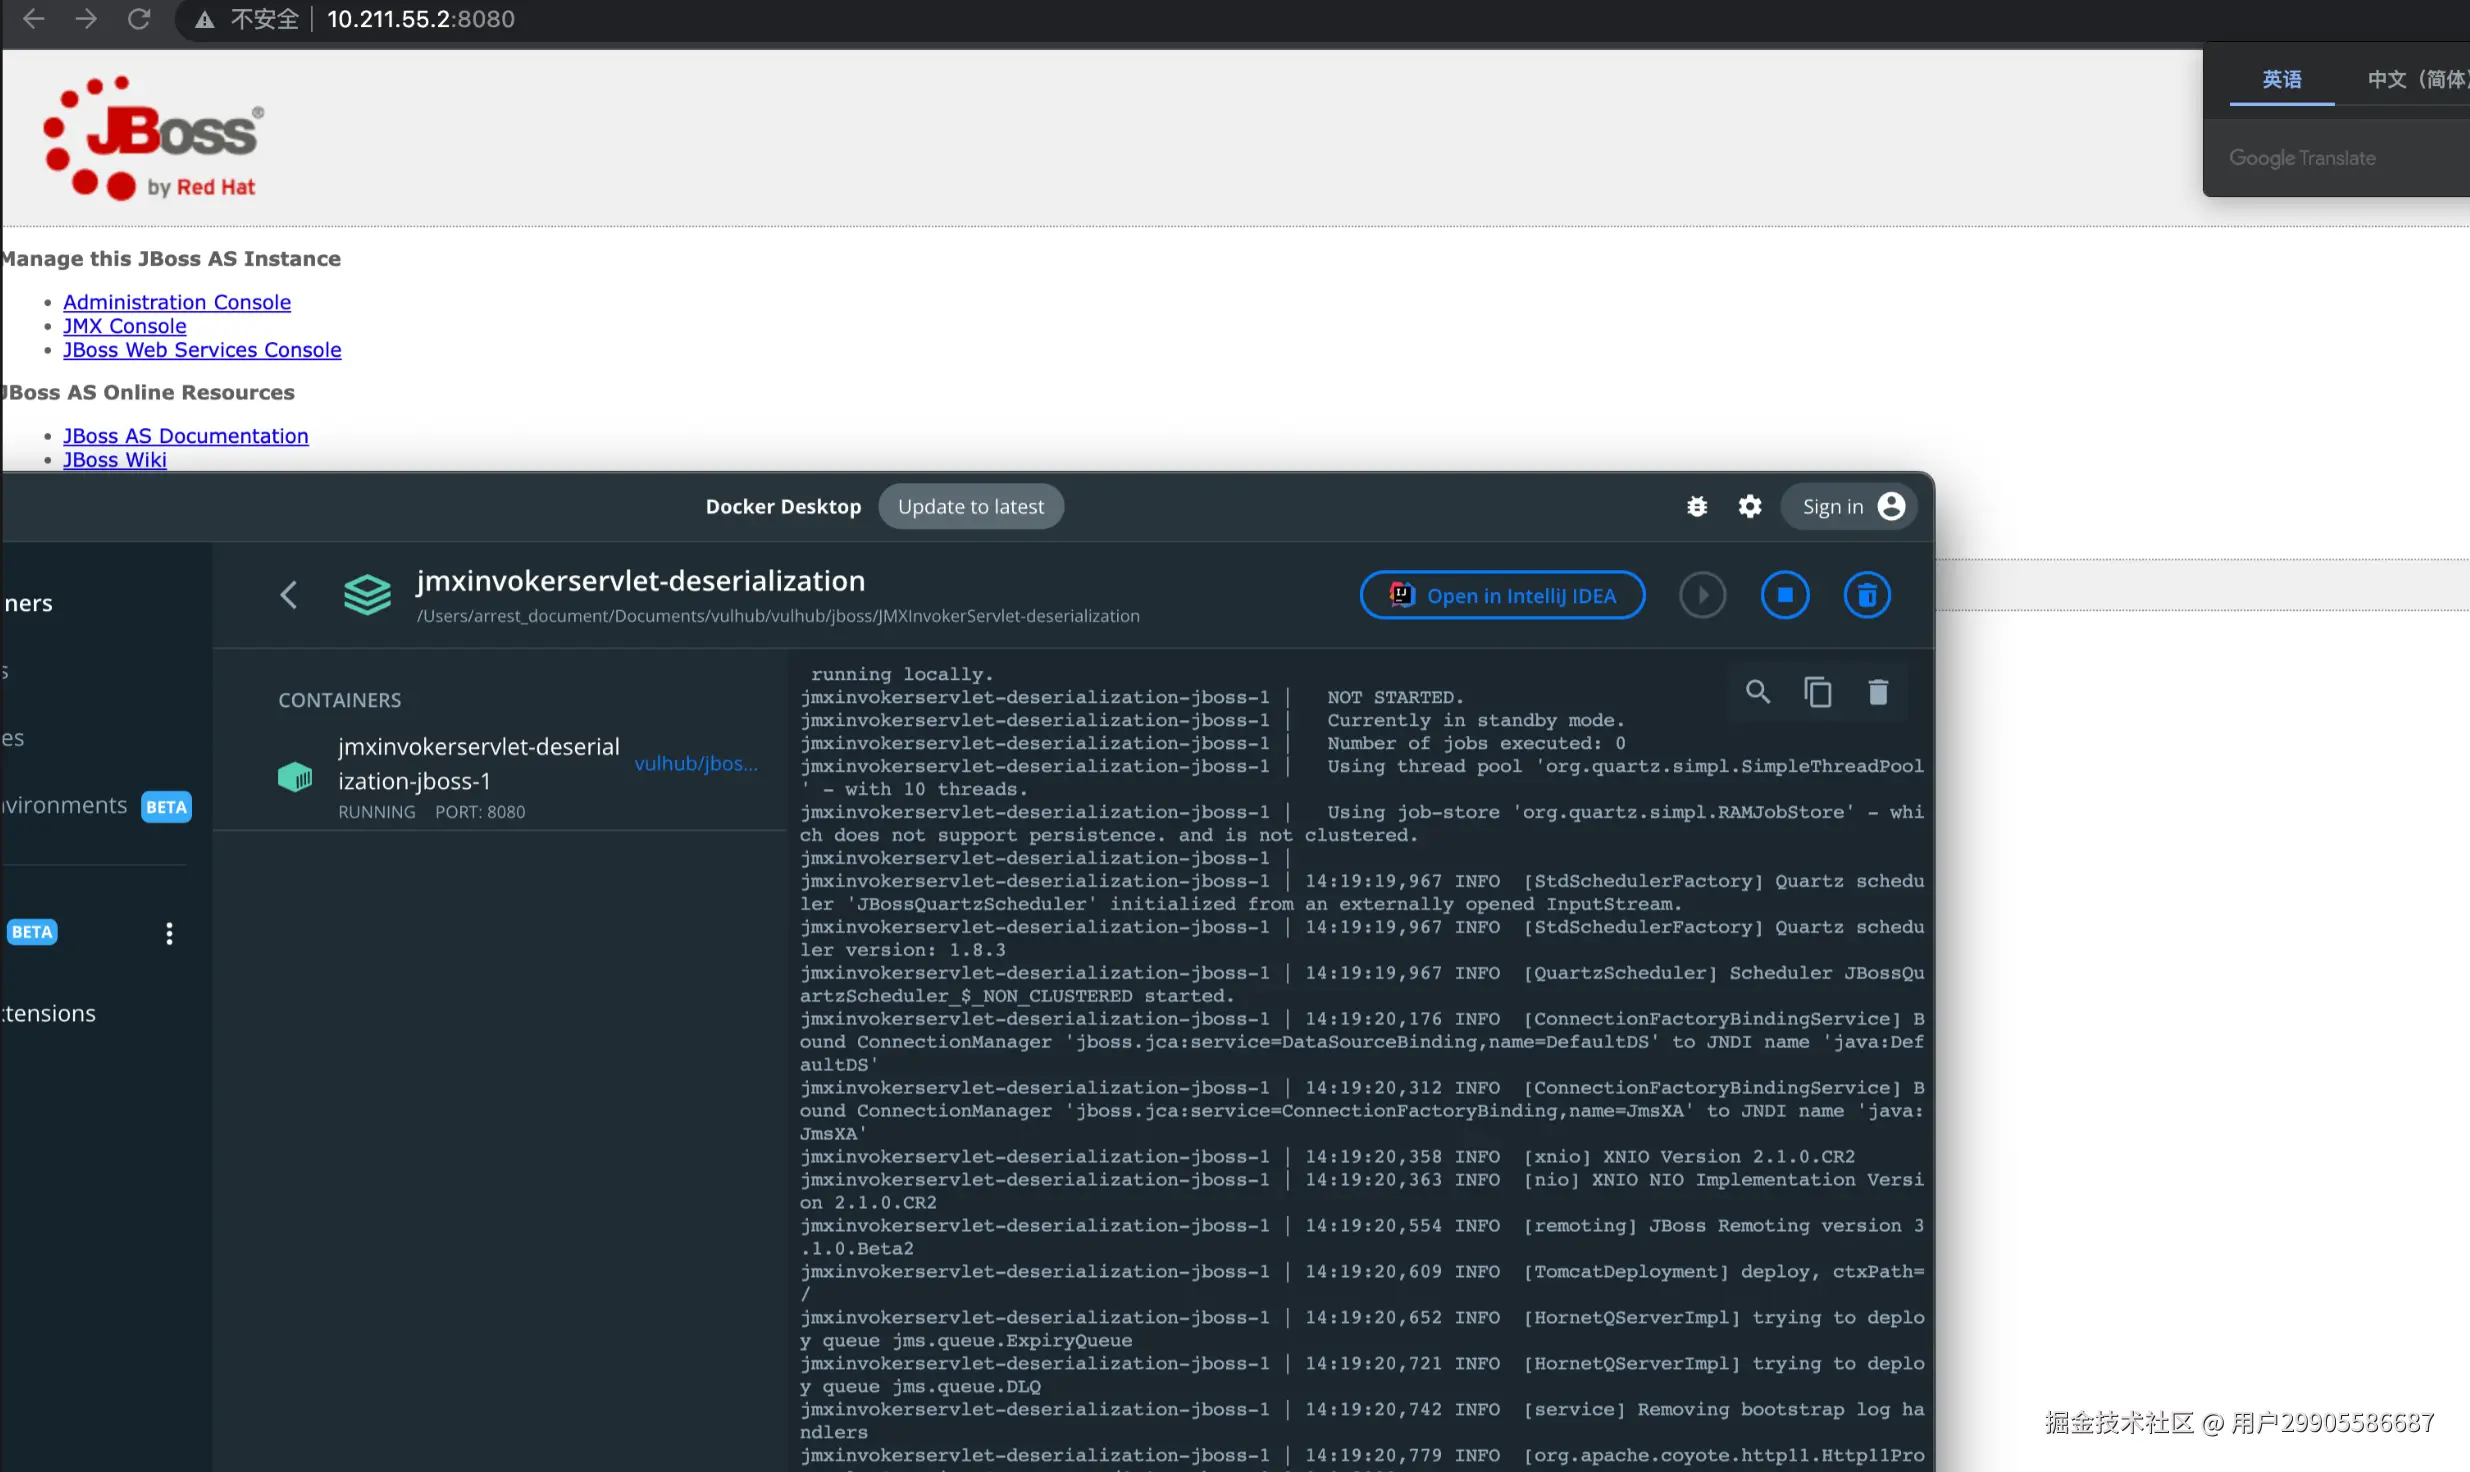2470x1472 pixels.
Task: Open the vulhub/jbos... image link
Action: (696, 763)
